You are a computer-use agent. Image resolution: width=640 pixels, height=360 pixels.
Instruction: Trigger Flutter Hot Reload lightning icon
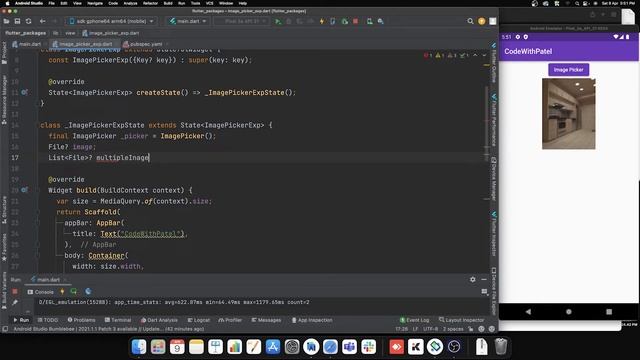[322, 21]
